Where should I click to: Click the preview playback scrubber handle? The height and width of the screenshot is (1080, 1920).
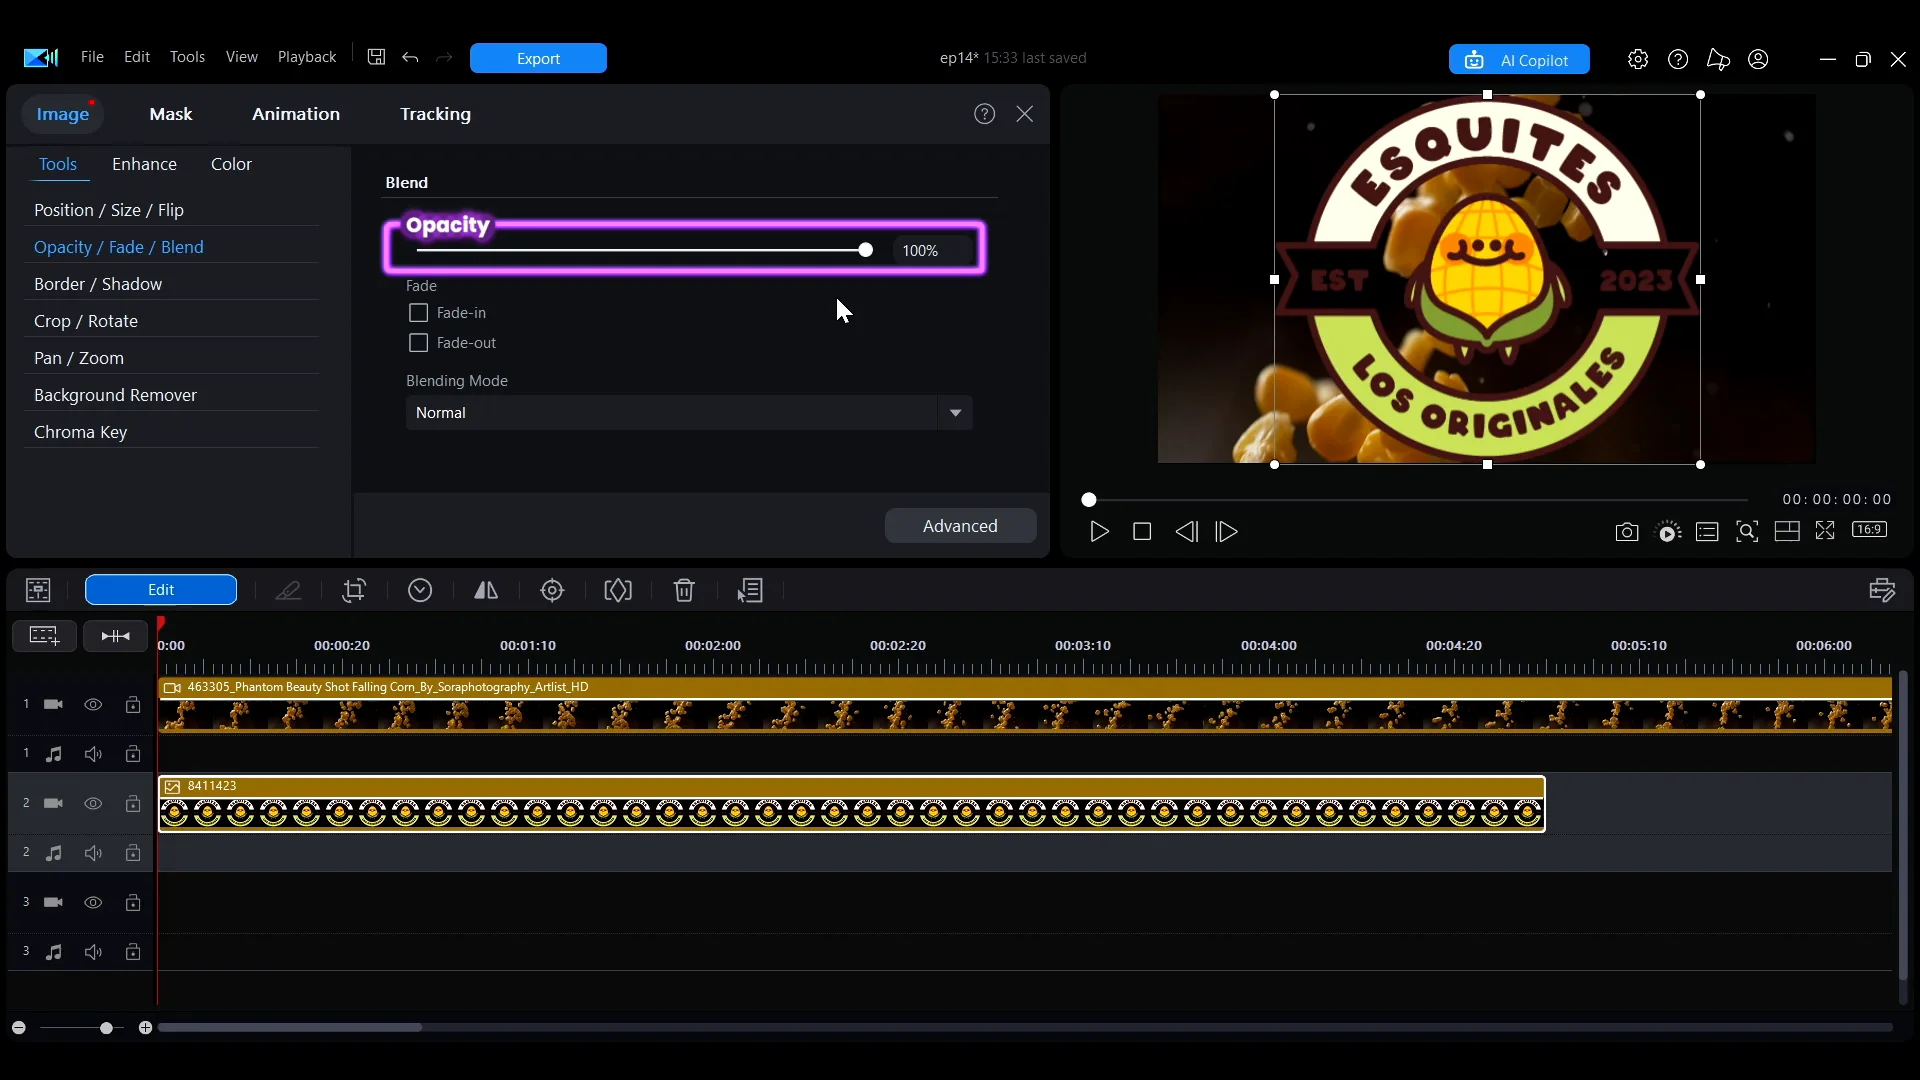pyautogui.click(x=1089, y=500)
